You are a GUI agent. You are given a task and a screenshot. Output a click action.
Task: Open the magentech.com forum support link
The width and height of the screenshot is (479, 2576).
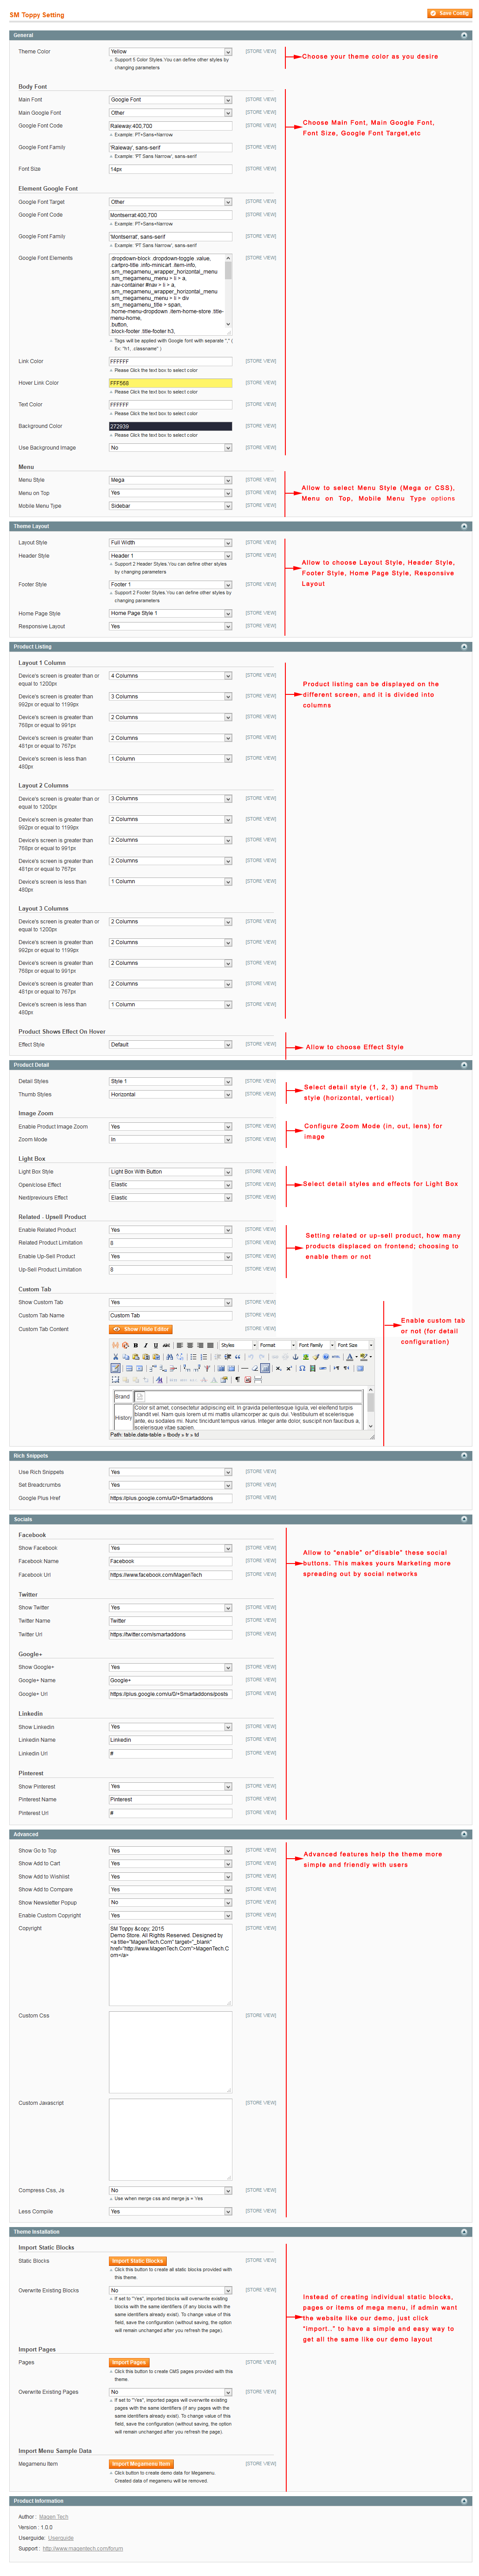[83, 2548]
